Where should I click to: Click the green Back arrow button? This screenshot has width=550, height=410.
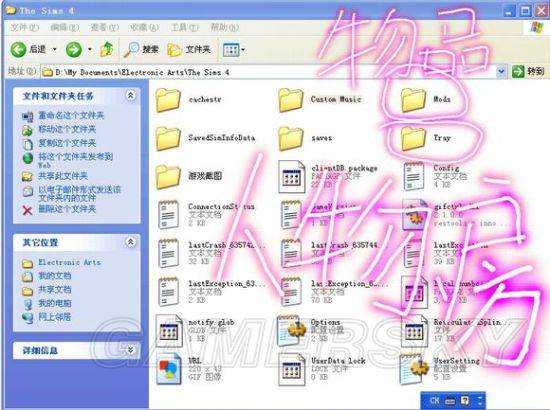[x=18, y=49]
